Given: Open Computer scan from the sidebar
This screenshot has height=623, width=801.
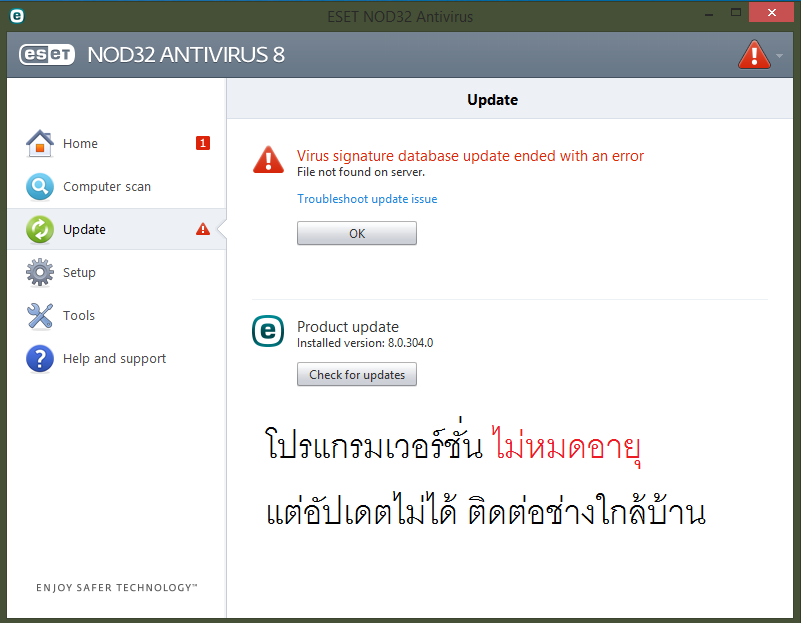Looking at the screenshot, I should coord(116,186).
